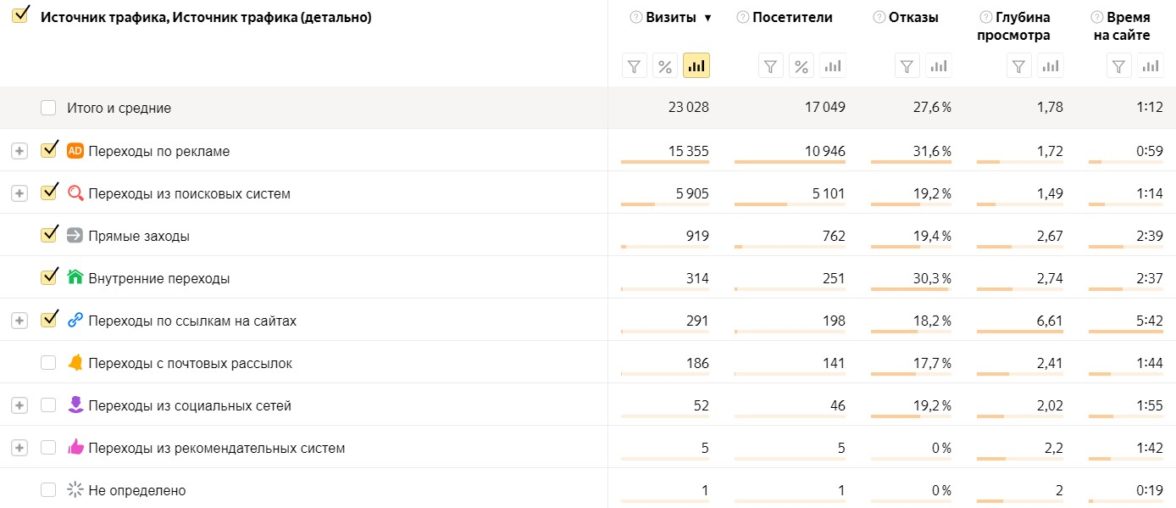Switch Визиты column to percent view
Viewport: 1176px width, 508px height.
(x=665, y=66)
